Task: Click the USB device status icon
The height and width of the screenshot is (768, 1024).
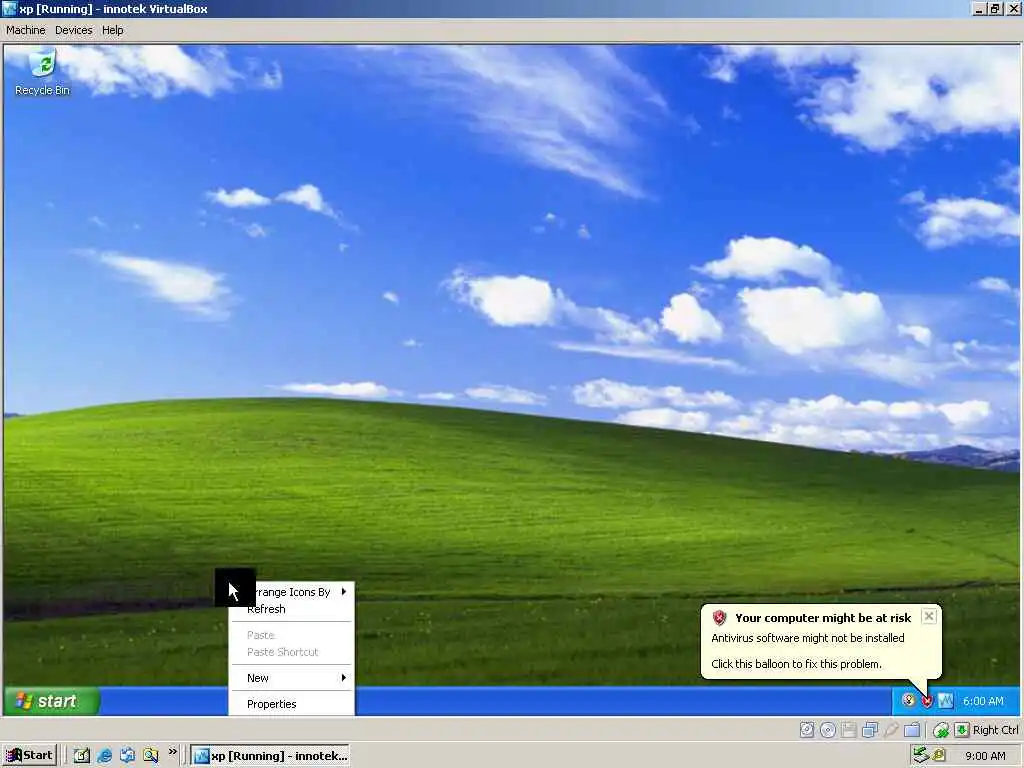Action: (x=891, y=729)
